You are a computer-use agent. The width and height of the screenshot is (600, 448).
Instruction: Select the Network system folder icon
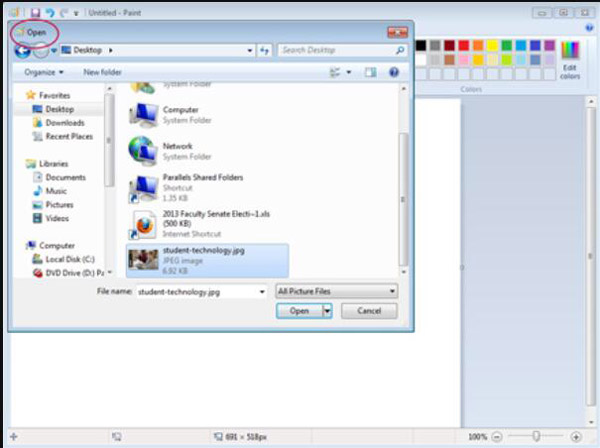point(143,151)
